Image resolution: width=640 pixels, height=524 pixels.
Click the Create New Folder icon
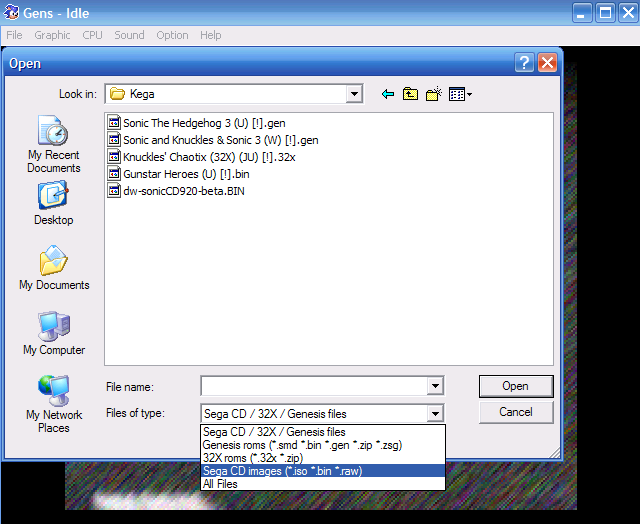point(433,94)
